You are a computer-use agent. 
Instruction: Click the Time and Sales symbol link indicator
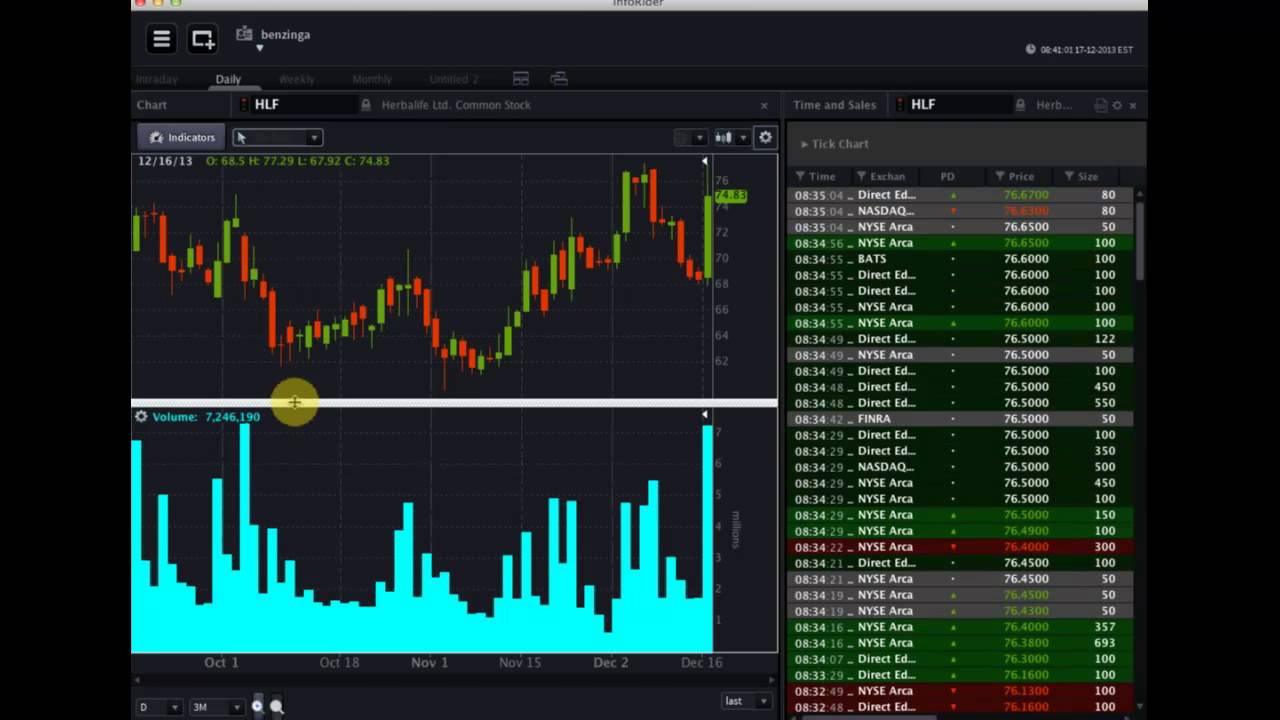[901, 104]
